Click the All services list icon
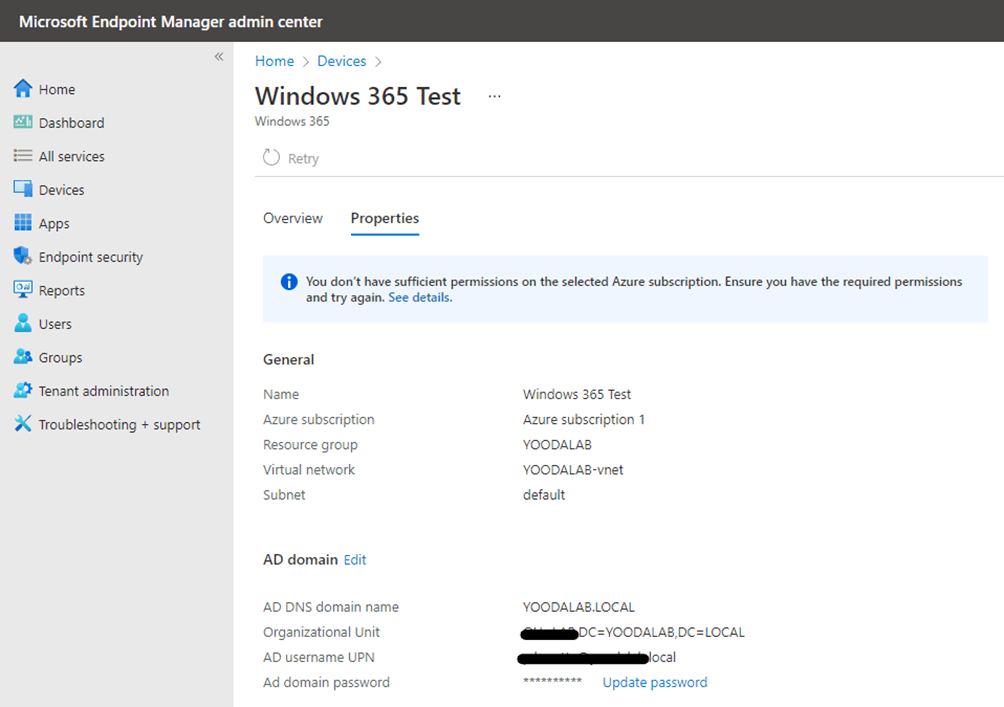Viewport: 1004px width, 707px height. pyautogui.click(x=23, y=156)
